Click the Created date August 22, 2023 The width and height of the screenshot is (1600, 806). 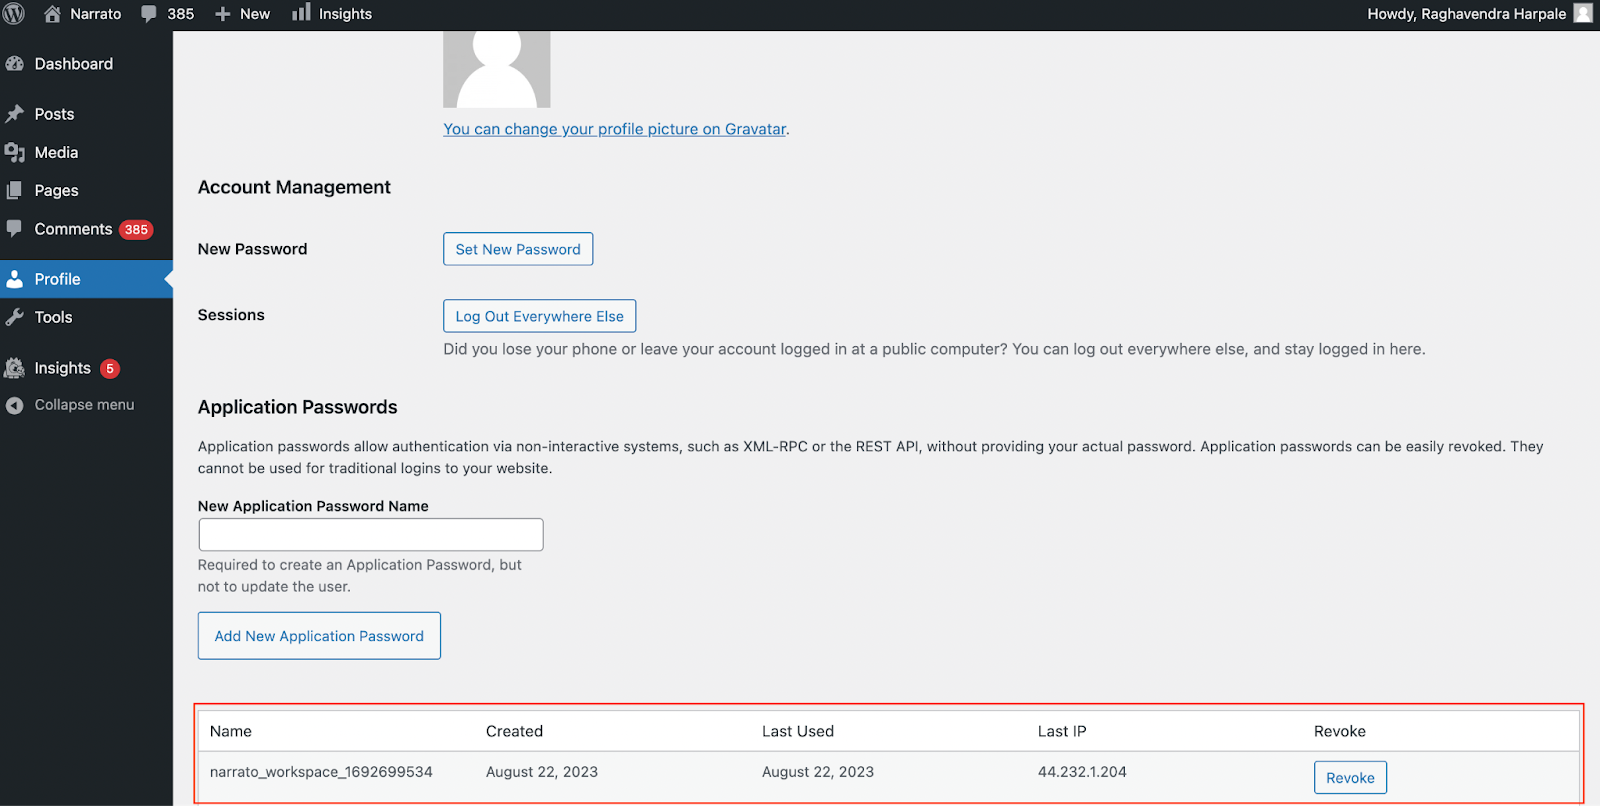click(542, 772)
